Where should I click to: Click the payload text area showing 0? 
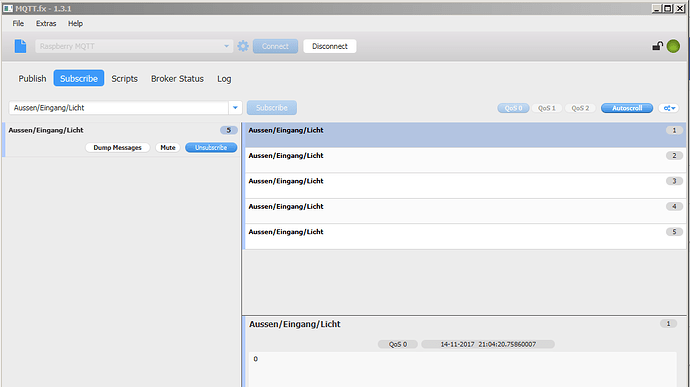[462, 369]
